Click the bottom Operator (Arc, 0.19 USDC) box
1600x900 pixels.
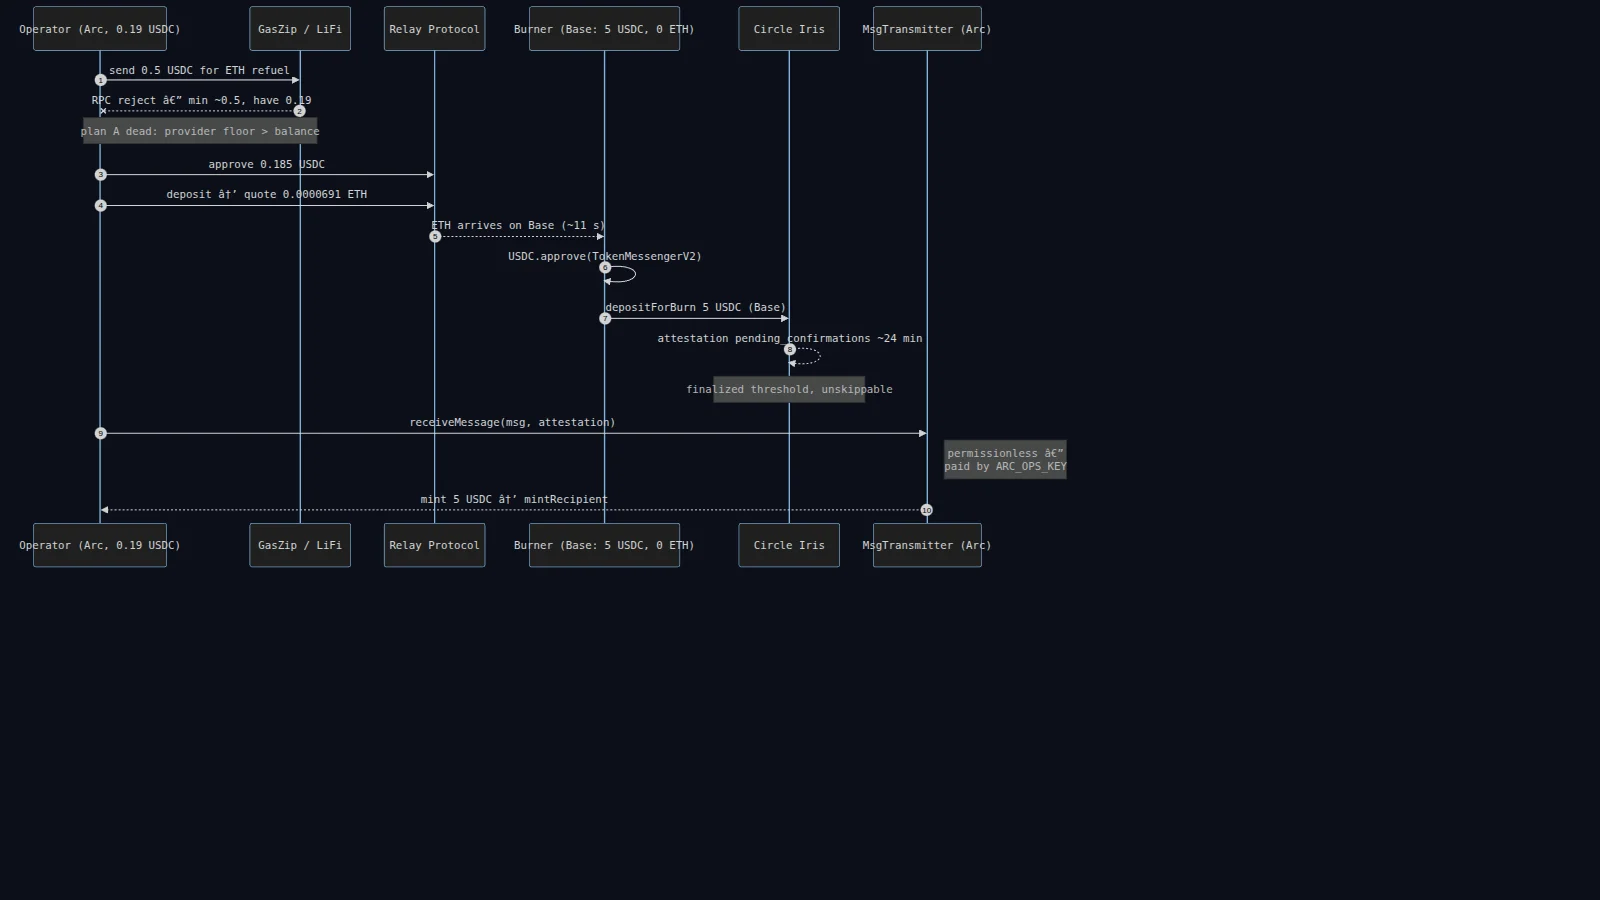pos(100,545)
